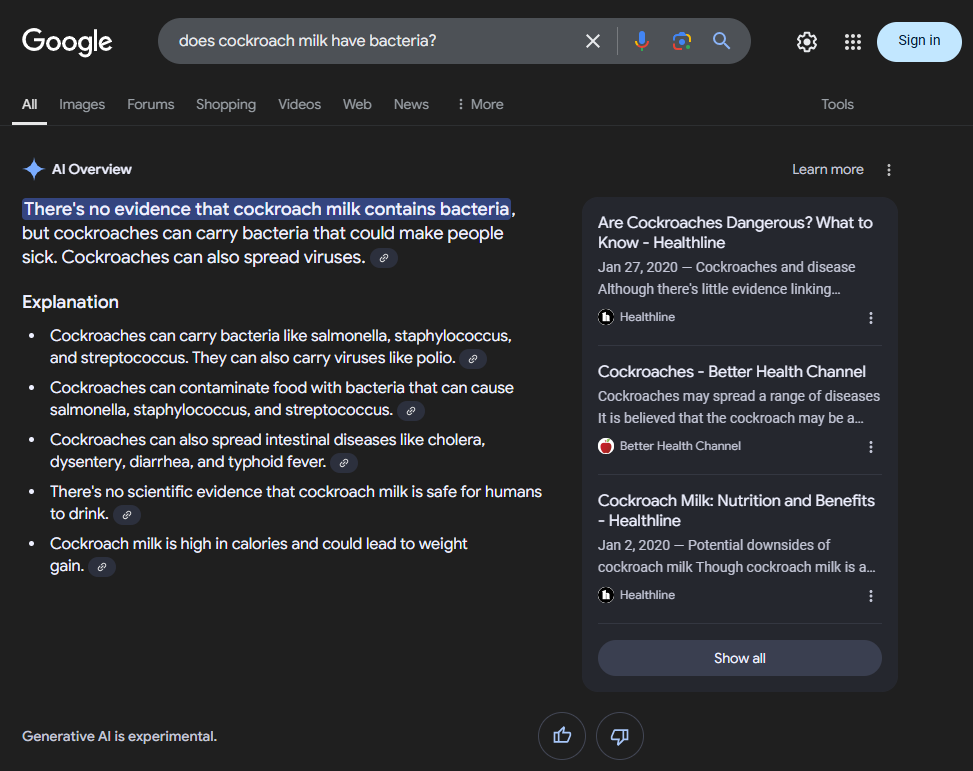Viewport: 973px width, 771px height.
Task: Click the 'Explanation' heading
Action: pyautogui.click(x=70, y=302)
